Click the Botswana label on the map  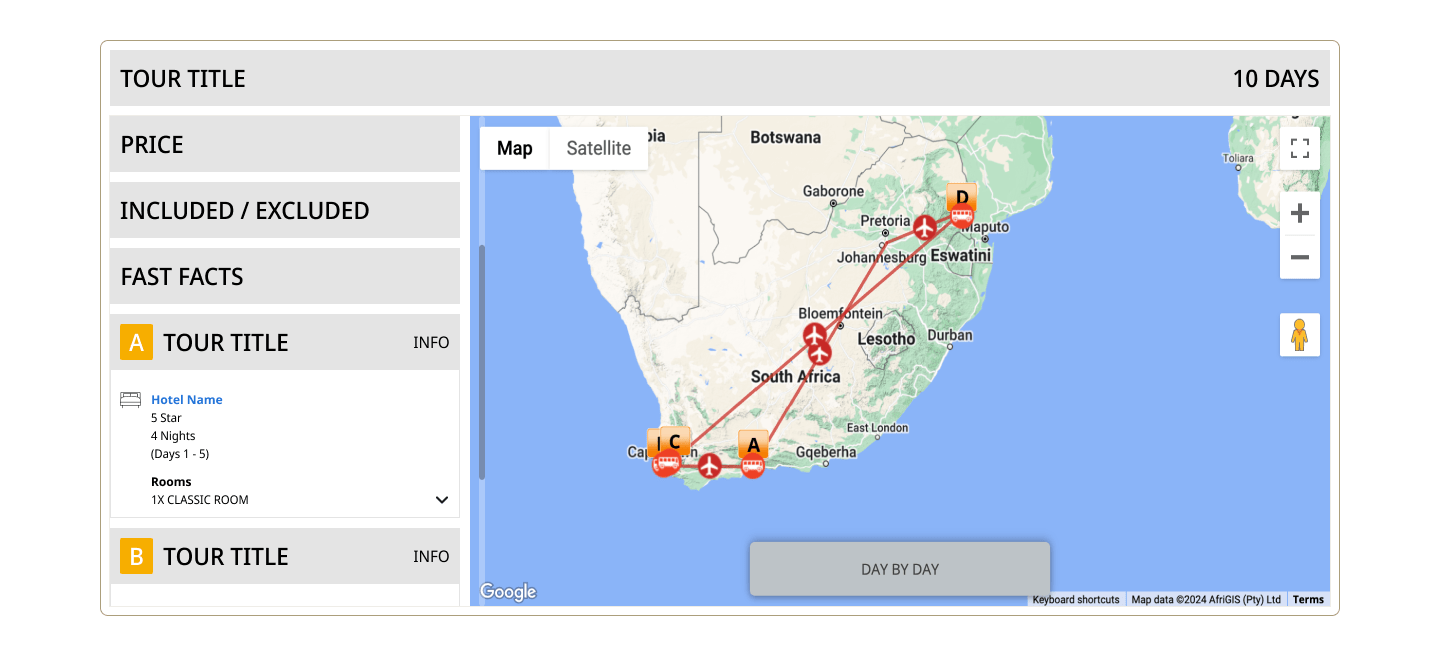pyautogui.click(x=785, y=137)
